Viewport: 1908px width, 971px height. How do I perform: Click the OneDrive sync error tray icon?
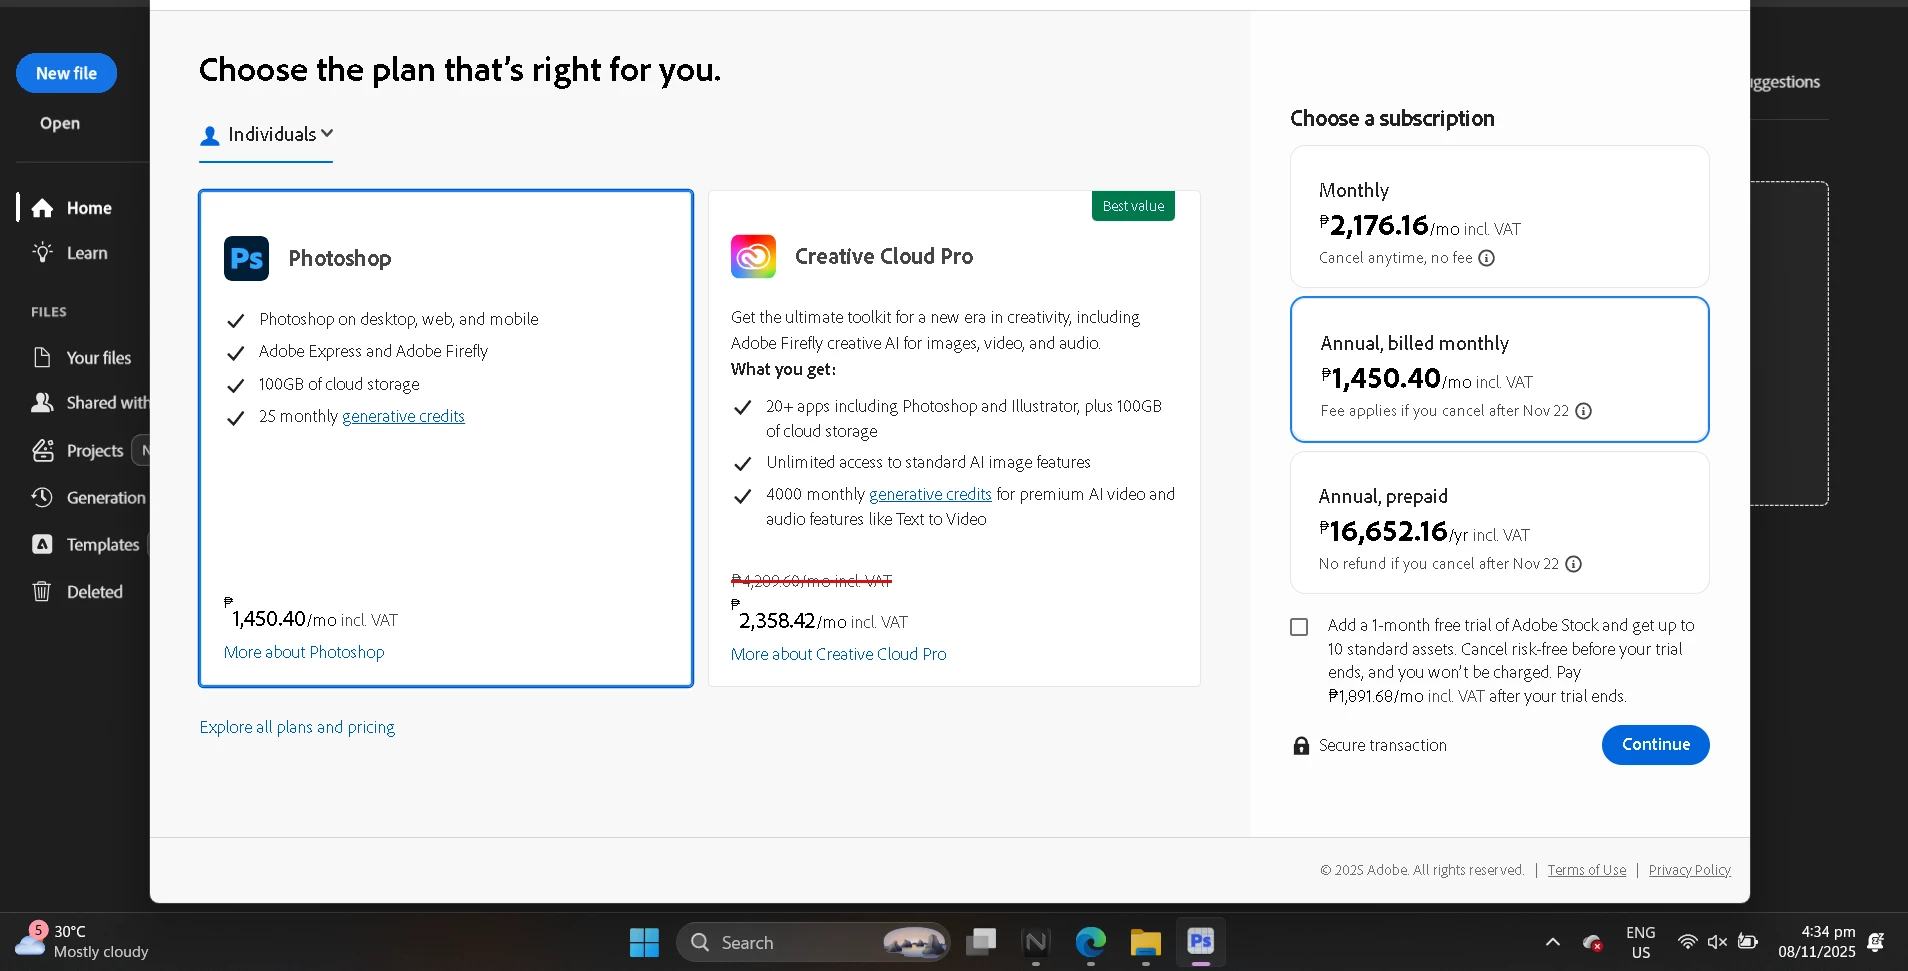pyautogui.click(x=1593, y=942)
